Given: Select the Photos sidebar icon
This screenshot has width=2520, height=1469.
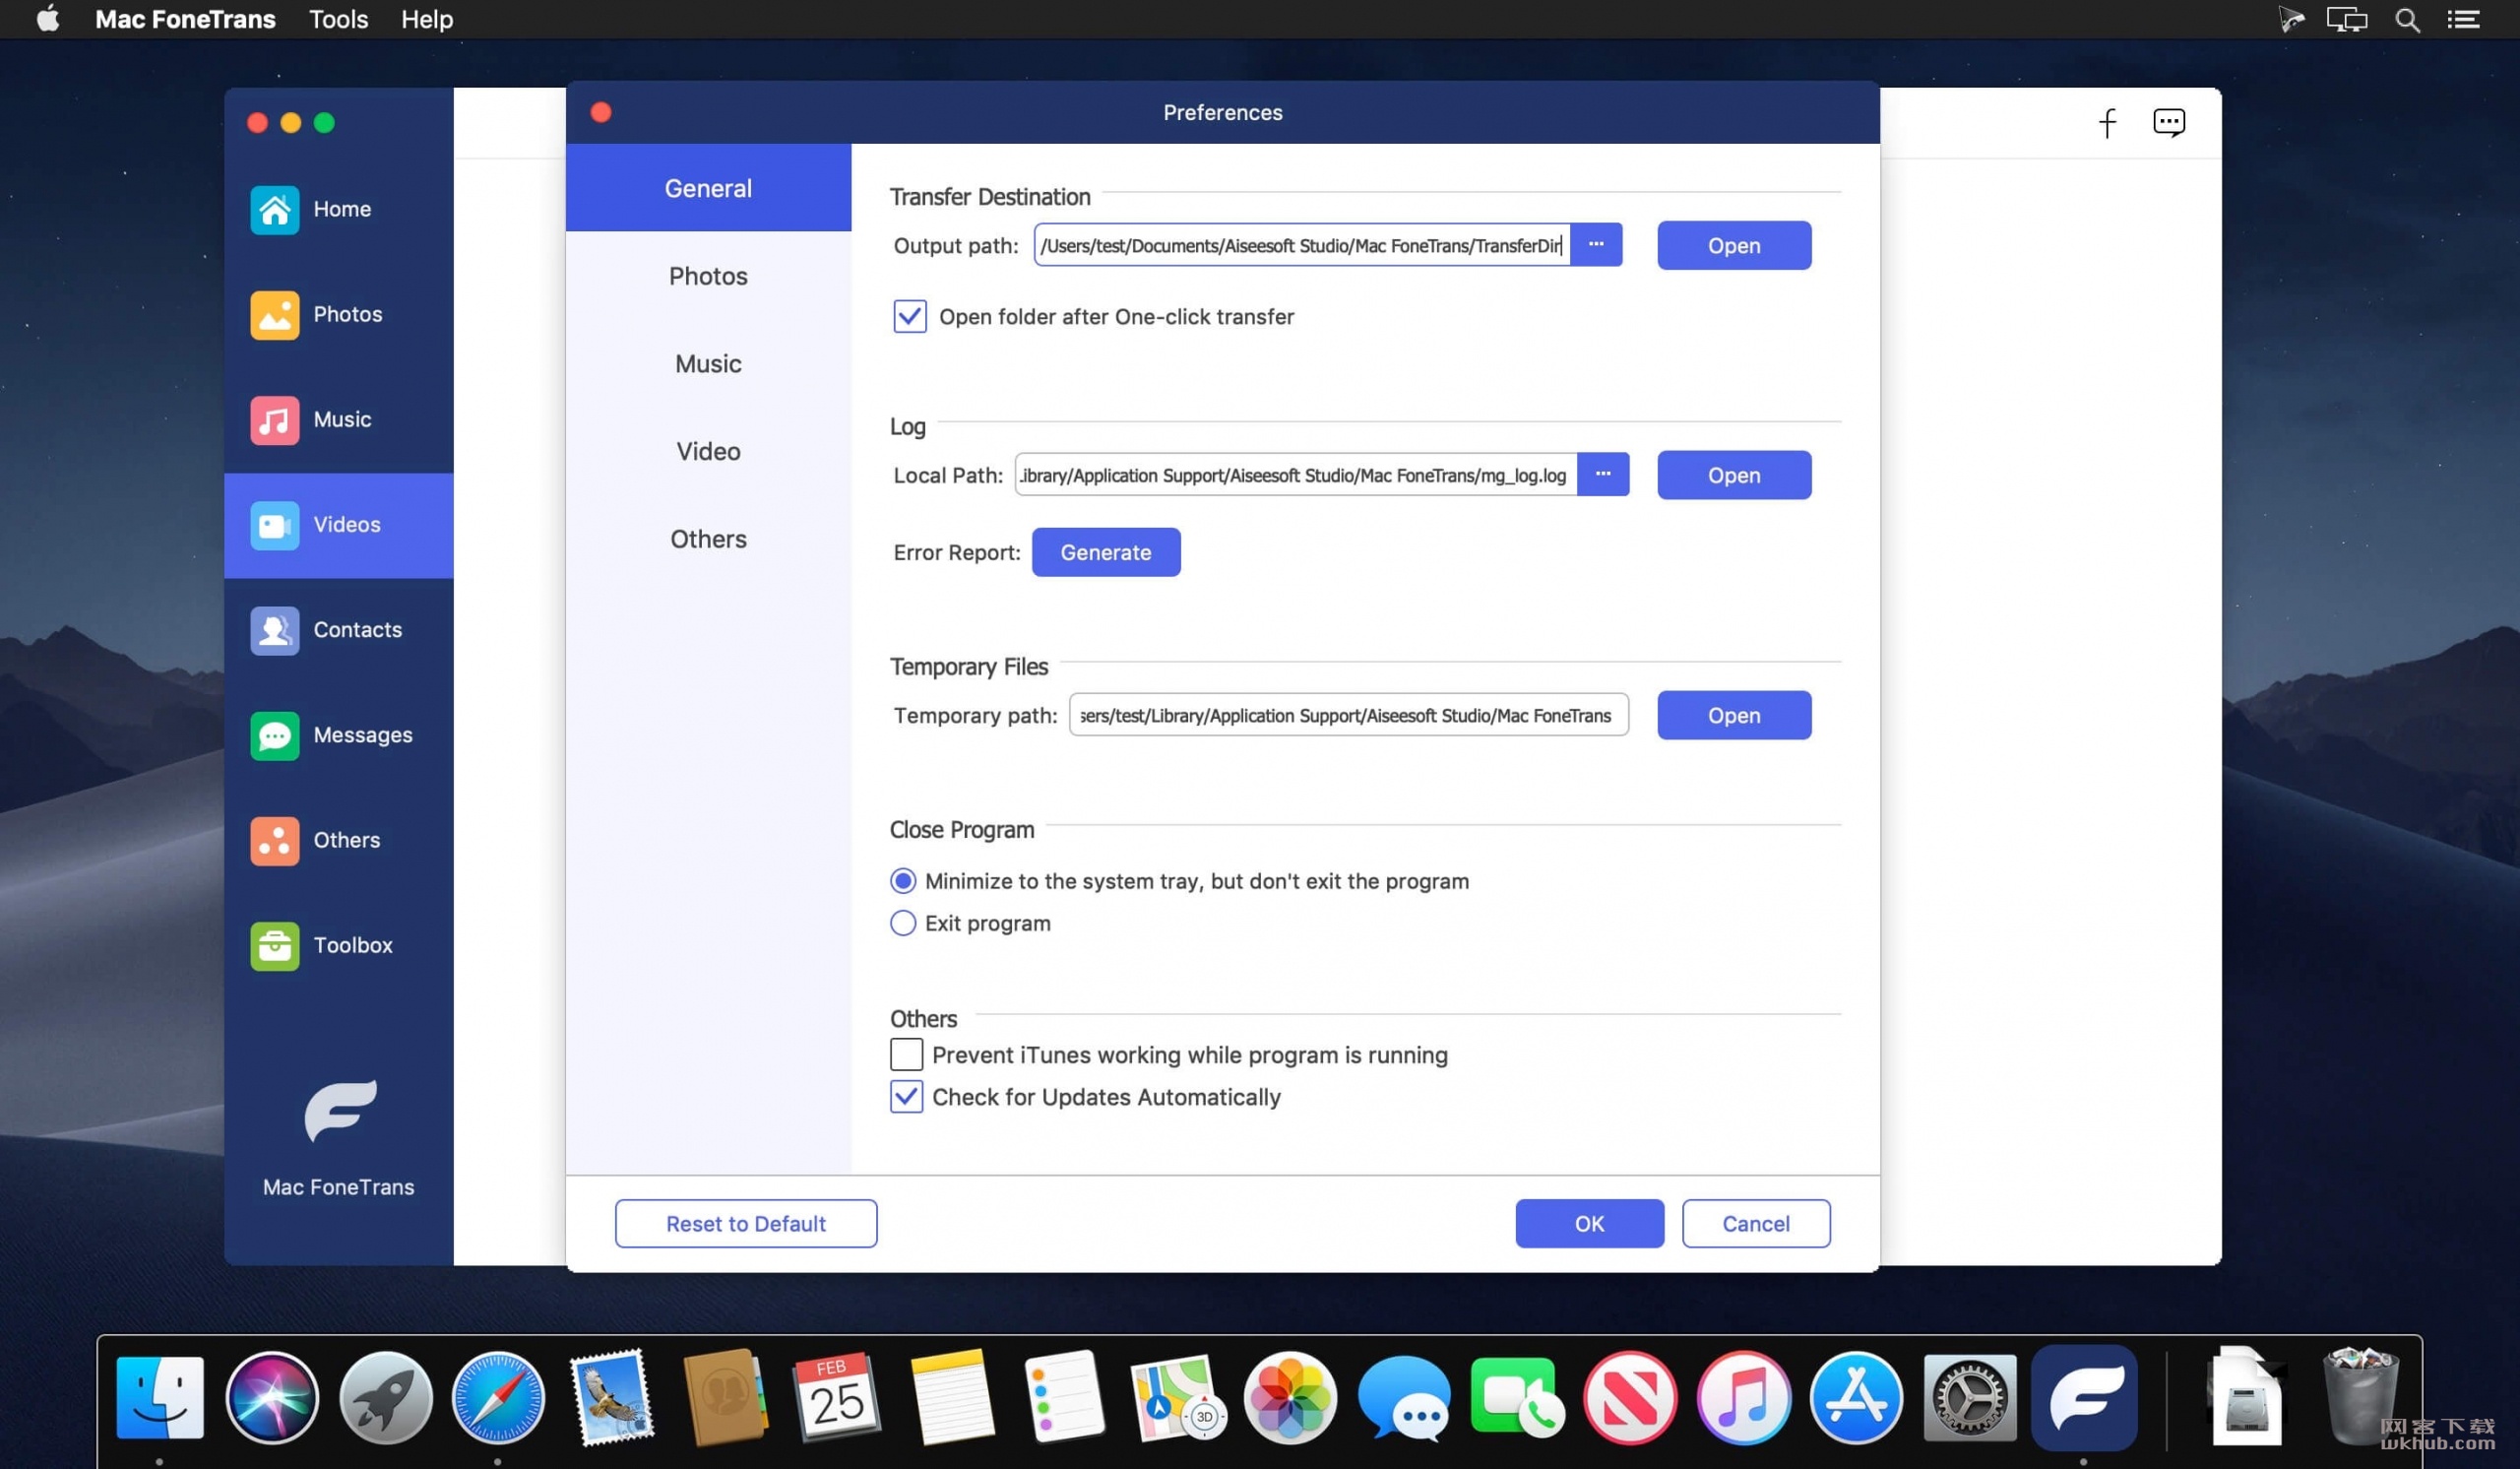Looking at the screenshot, I should (274, 315).
